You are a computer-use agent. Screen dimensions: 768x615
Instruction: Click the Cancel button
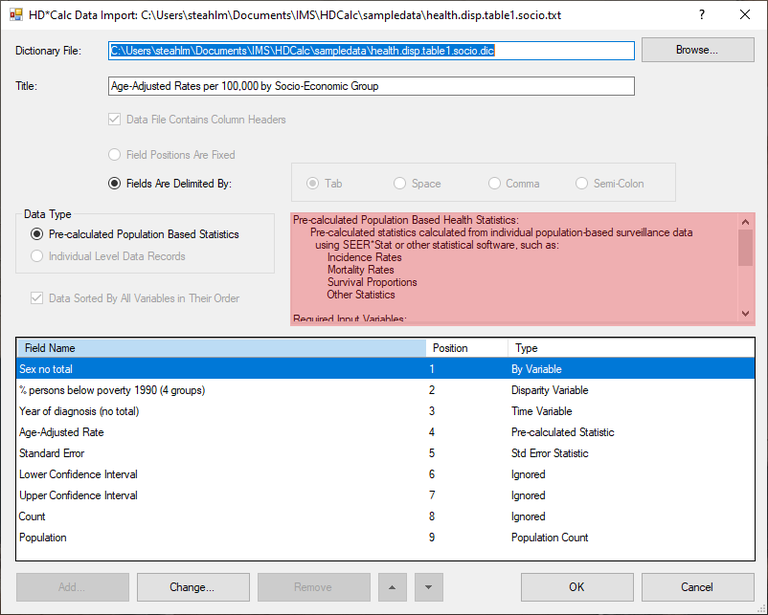697,587
